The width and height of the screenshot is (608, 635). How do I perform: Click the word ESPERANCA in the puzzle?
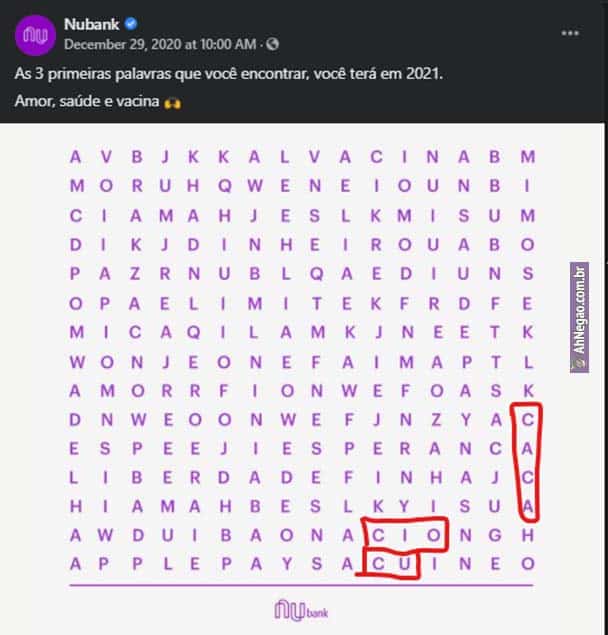pos(408,448)
